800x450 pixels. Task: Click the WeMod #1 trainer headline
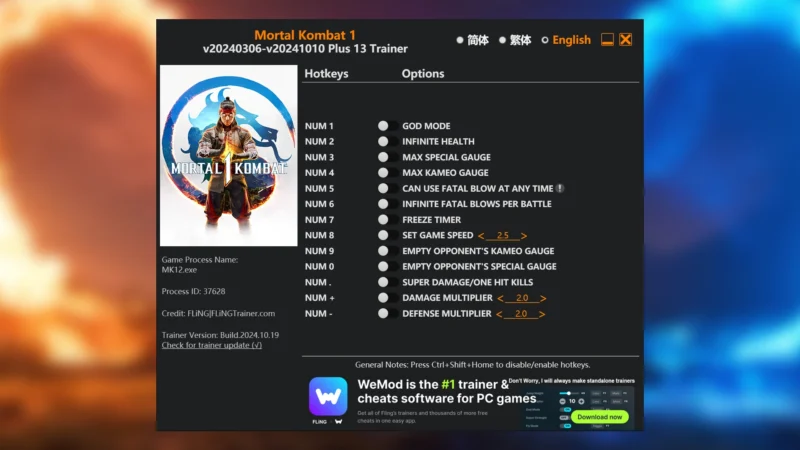tap(446, 391)
